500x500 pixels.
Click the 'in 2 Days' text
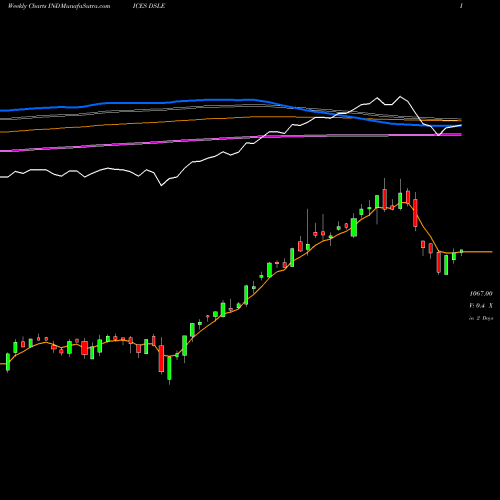coord(481,318)
